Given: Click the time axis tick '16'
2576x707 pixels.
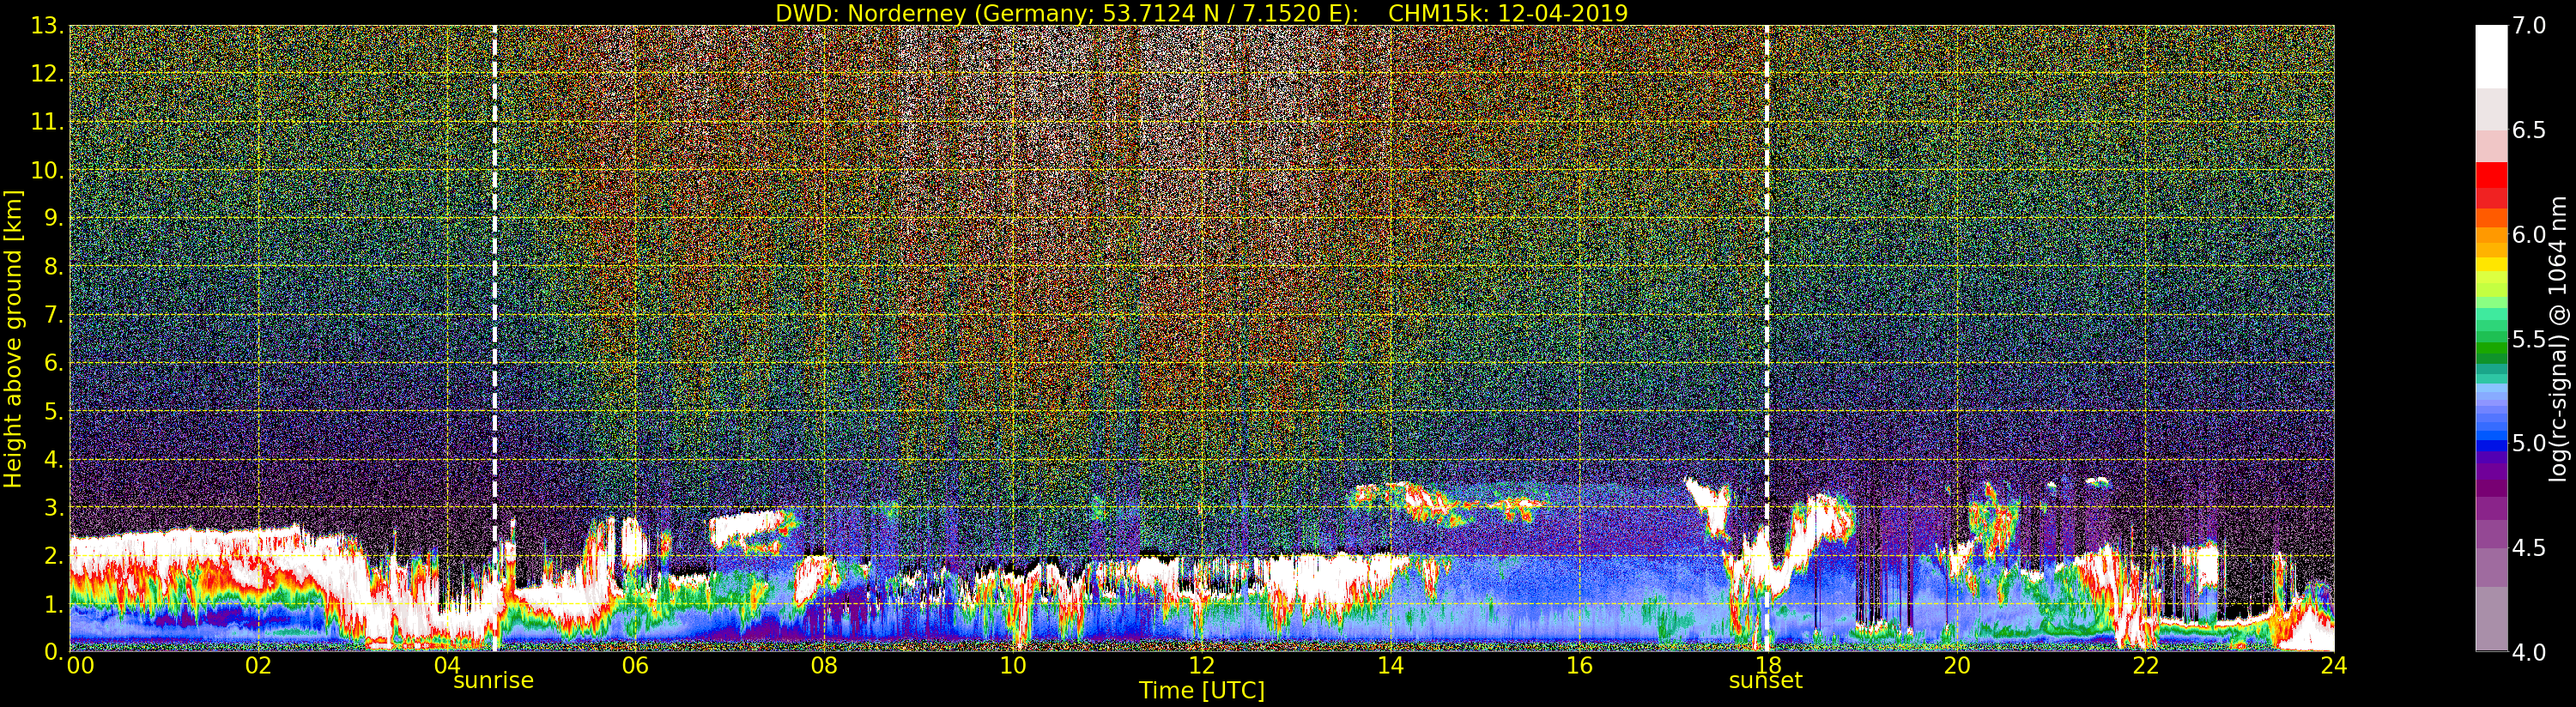Looking at the screenshot, I should (x=1579, y=666).
